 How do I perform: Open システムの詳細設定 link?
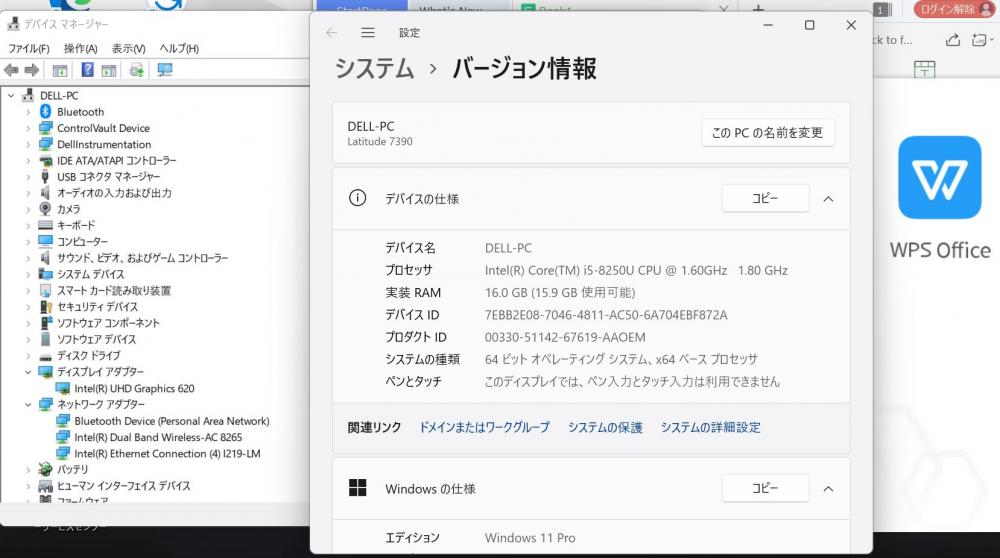point(710,427)
